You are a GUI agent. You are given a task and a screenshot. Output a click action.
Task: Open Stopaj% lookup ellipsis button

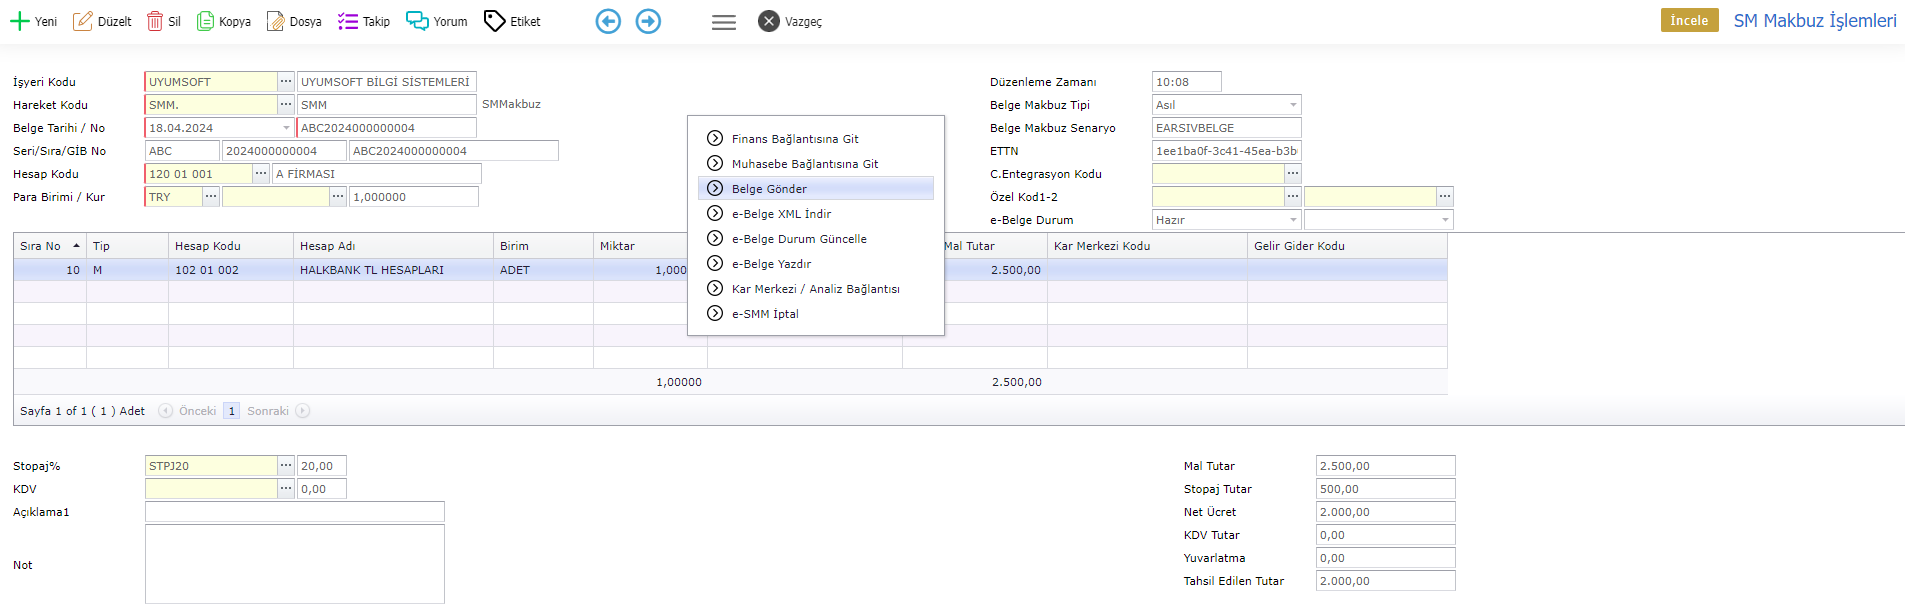pos(286,465)
